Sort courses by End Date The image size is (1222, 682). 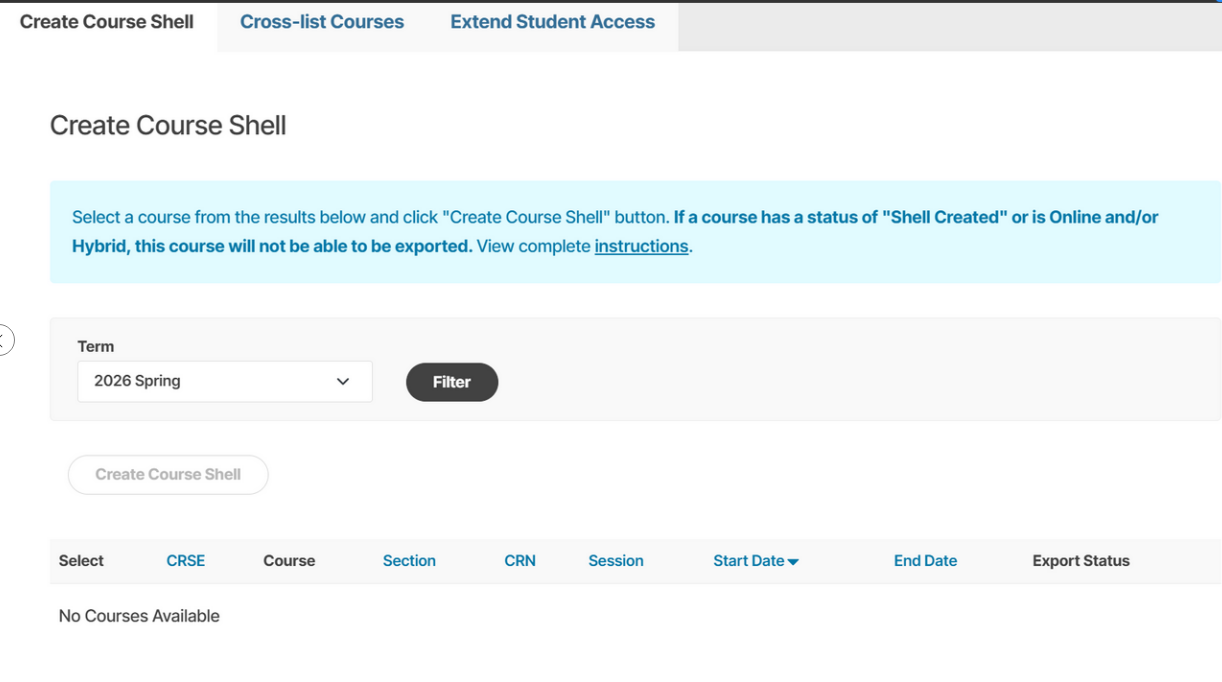coord(925,561)
